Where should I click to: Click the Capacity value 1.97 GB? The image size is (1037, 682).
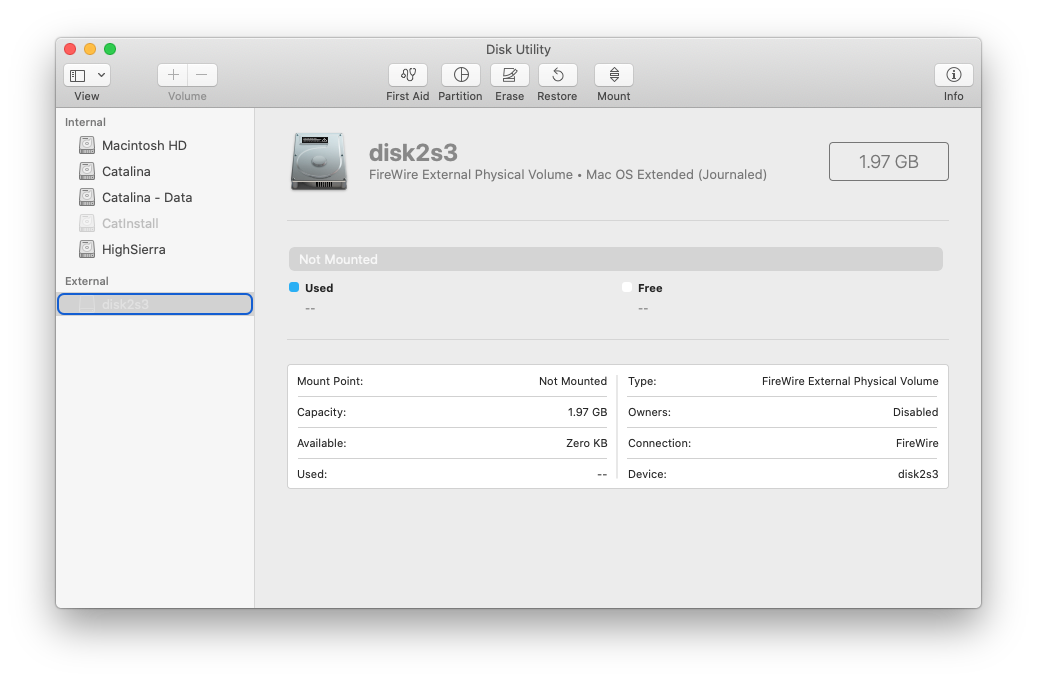(587, 412)
